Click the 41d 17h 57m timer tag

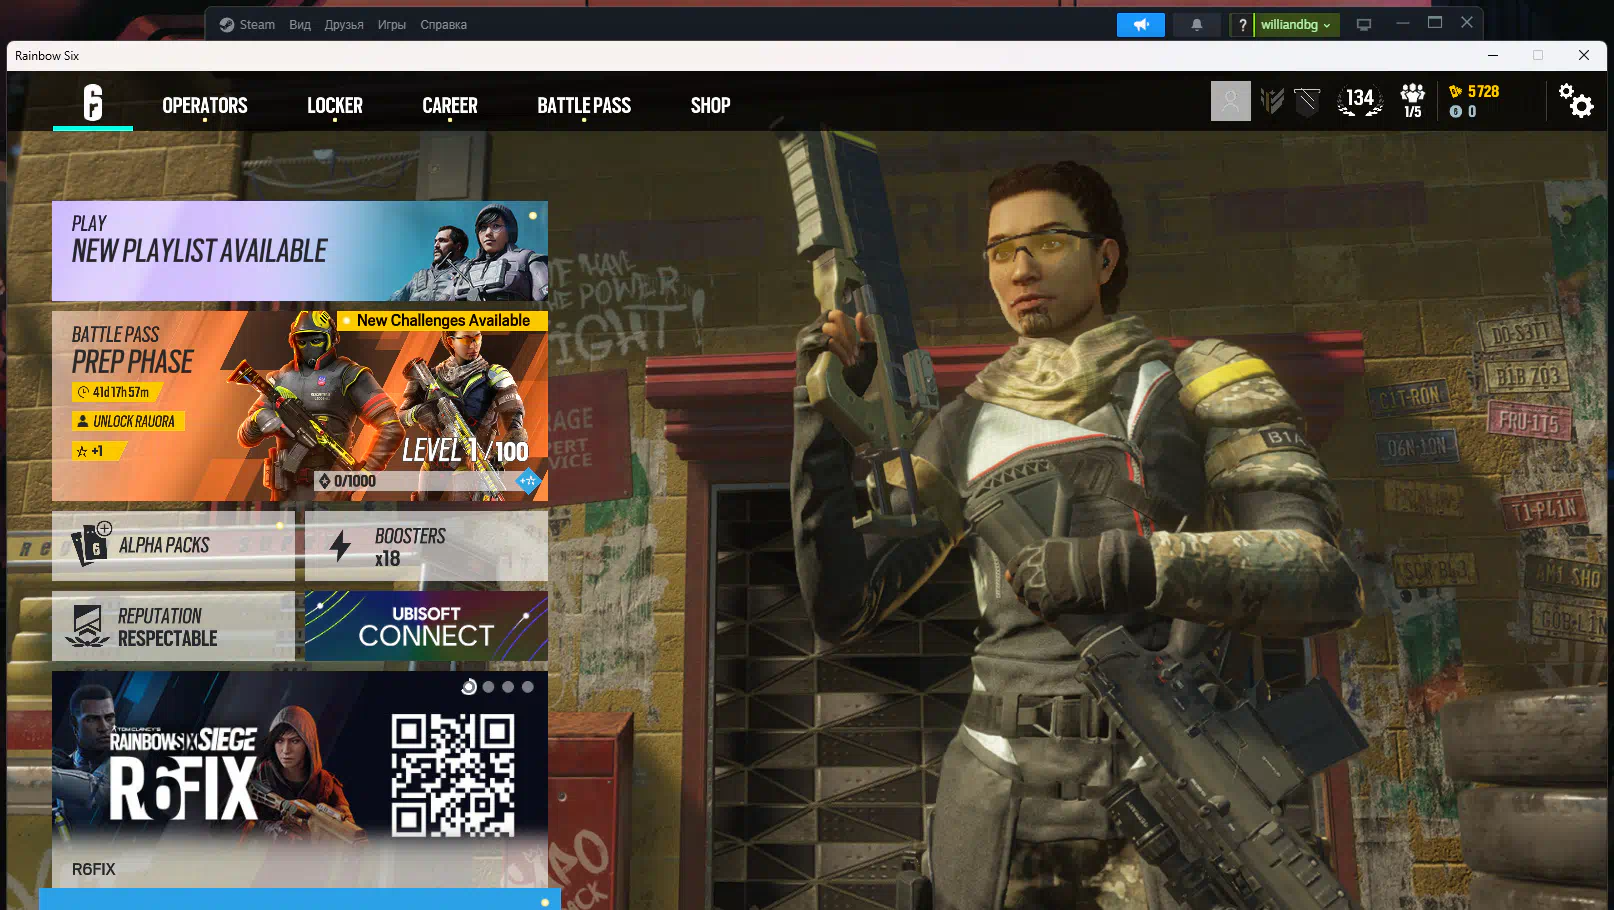tap(117, 392)
